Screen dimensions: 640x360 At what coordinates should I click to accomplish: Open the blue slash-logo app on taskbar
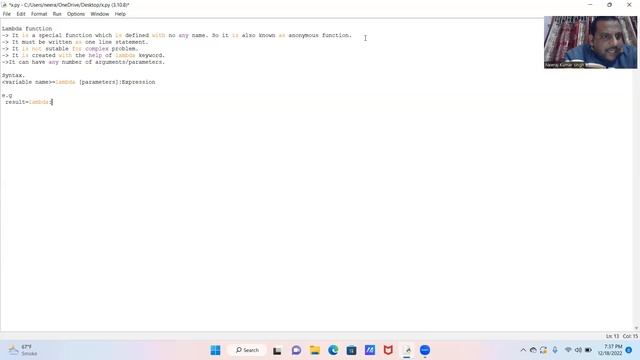click(x=370, y=350)
